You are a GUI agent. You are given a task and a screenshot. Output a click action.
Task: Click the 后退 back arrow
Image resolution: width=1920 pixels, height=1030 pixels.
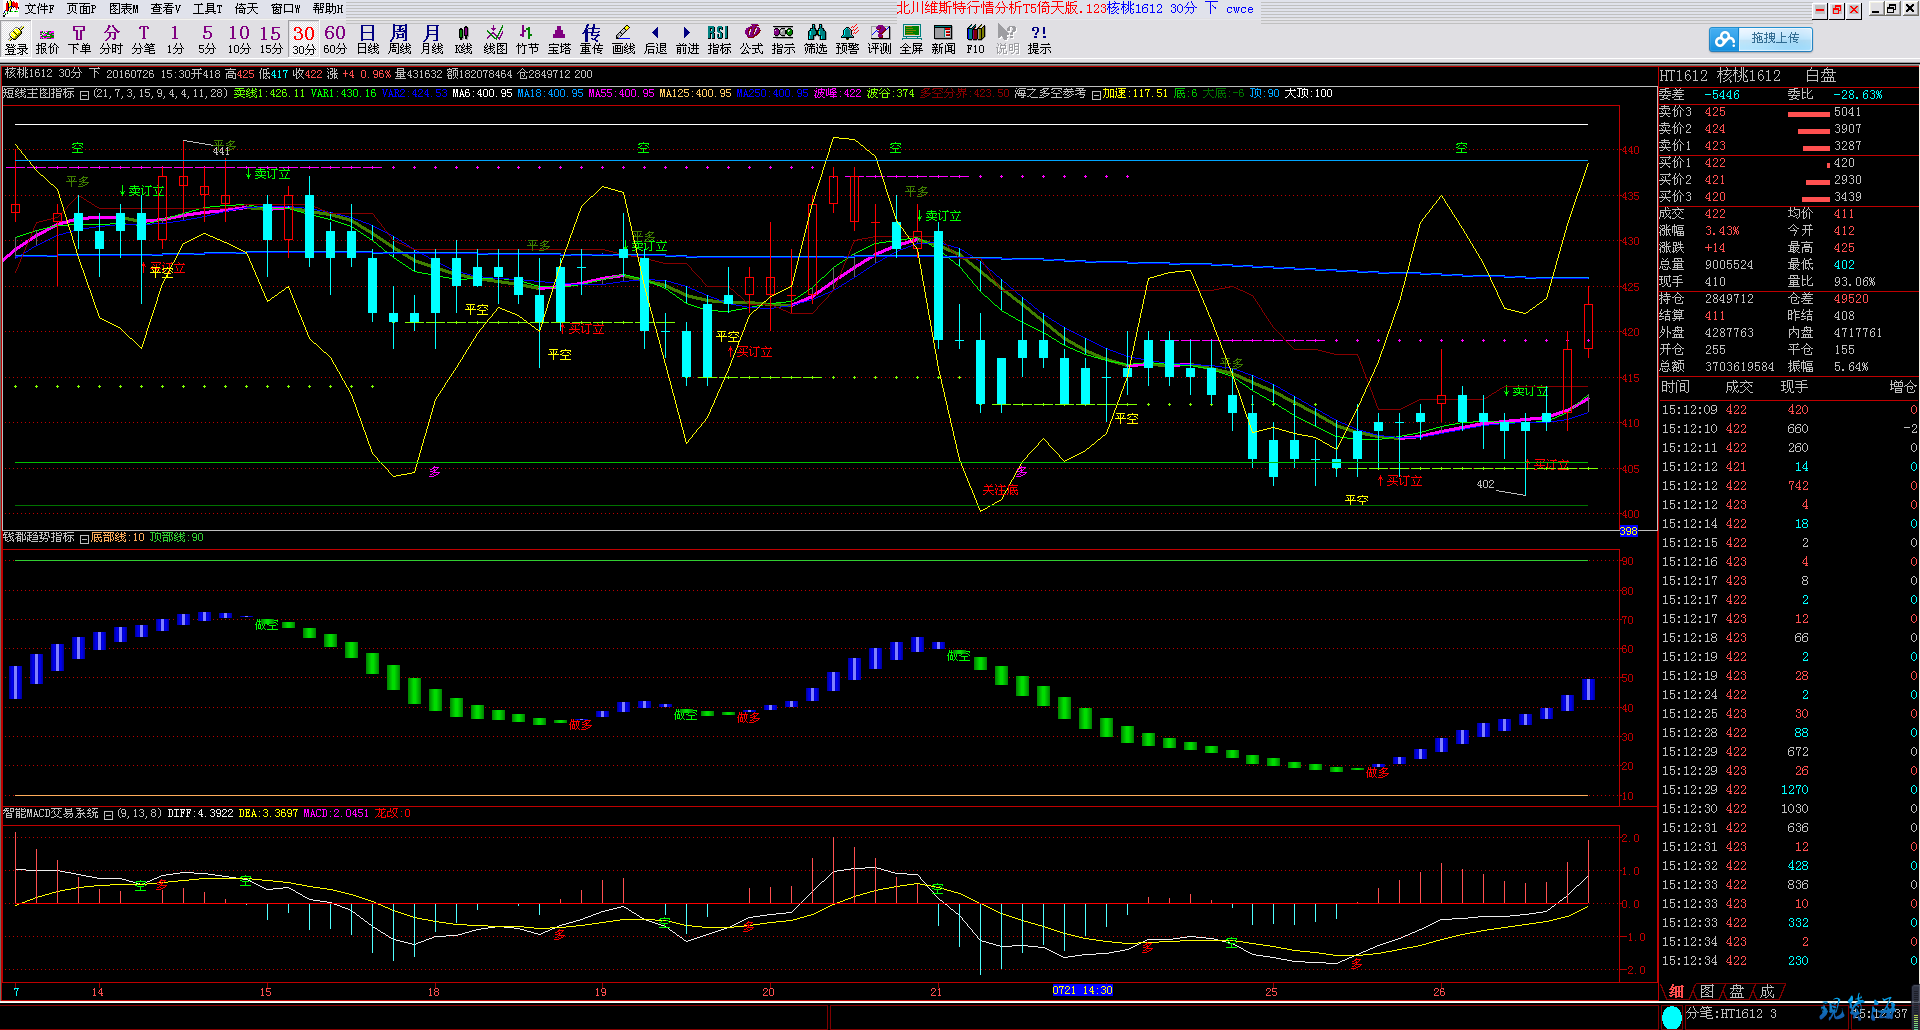(655, 40)
